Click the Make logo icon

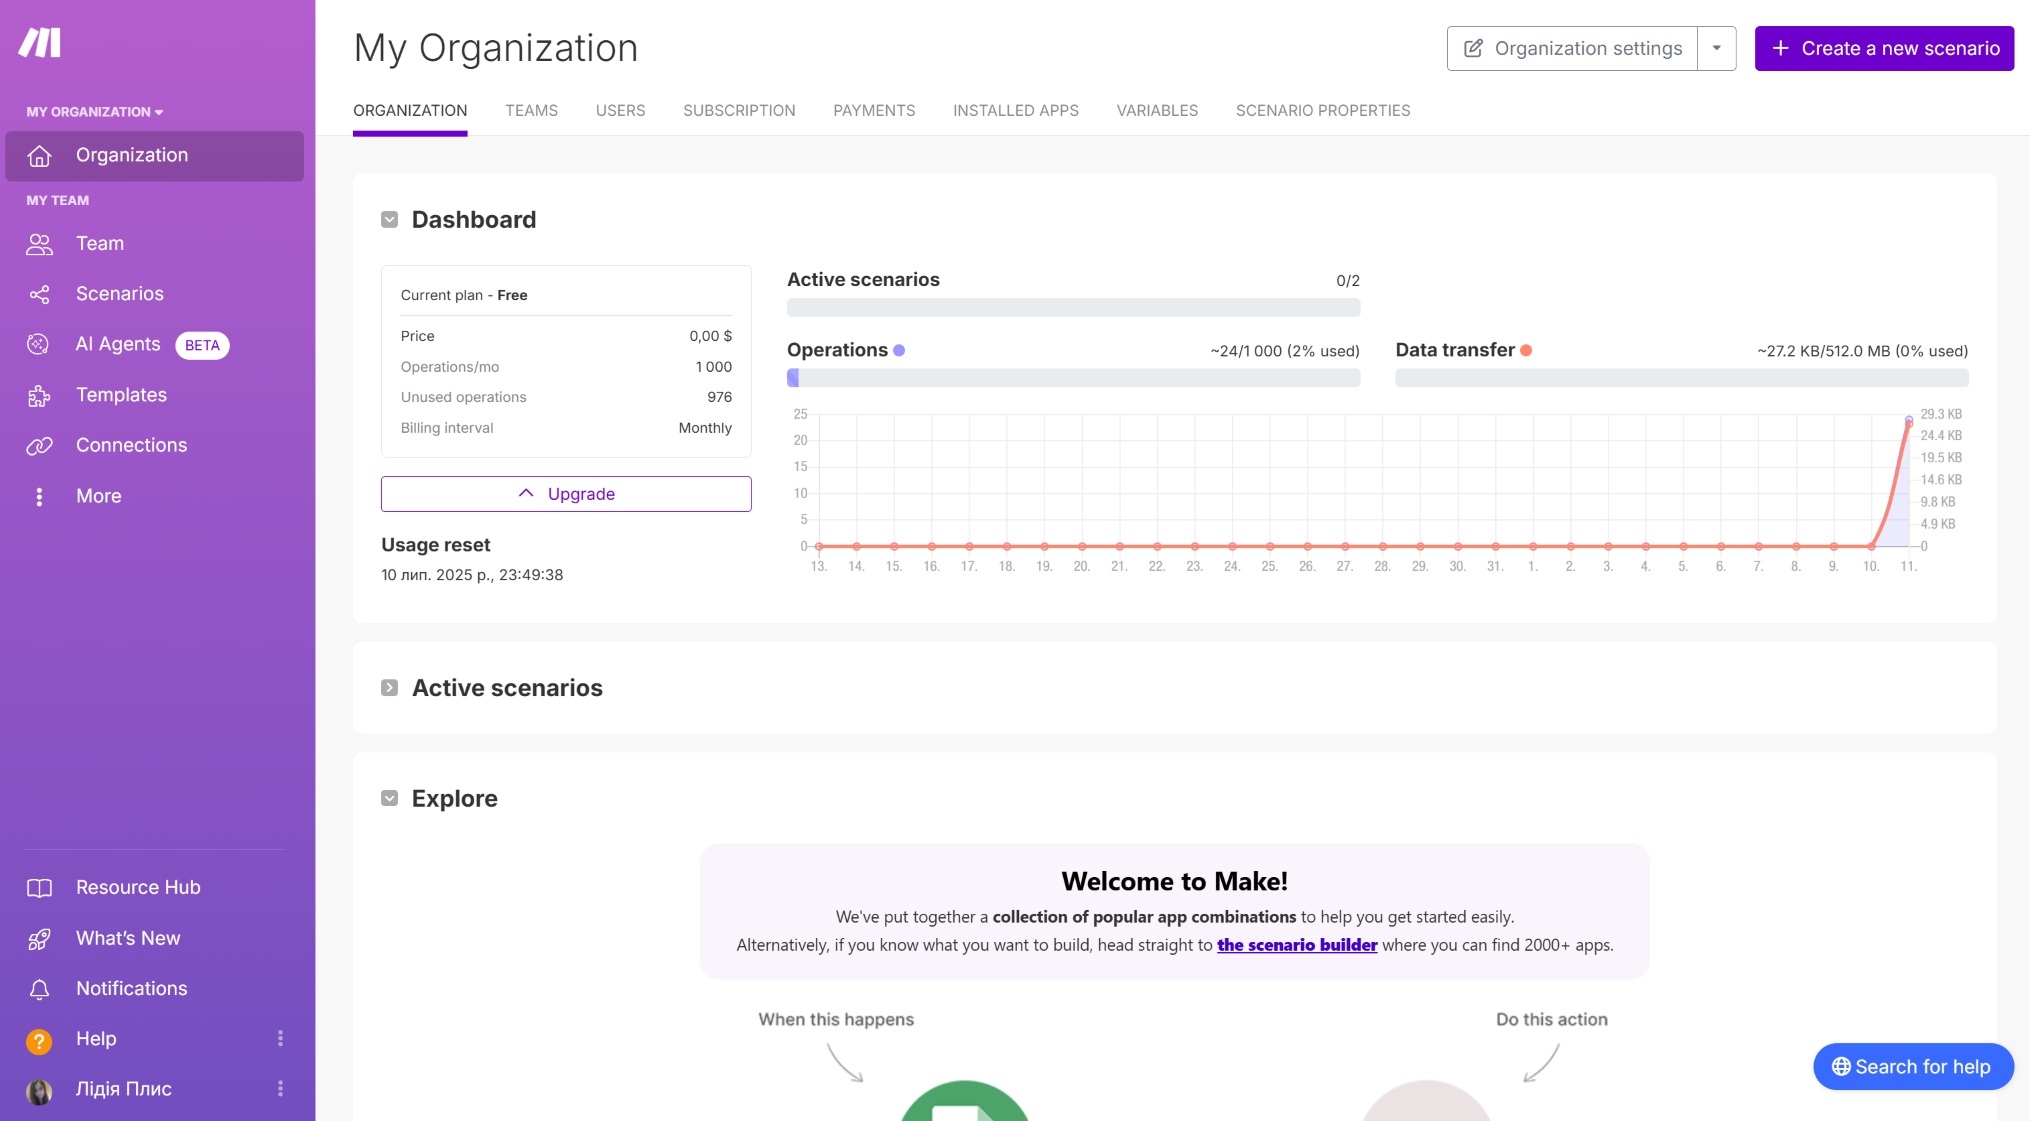[x=40, y=43]
